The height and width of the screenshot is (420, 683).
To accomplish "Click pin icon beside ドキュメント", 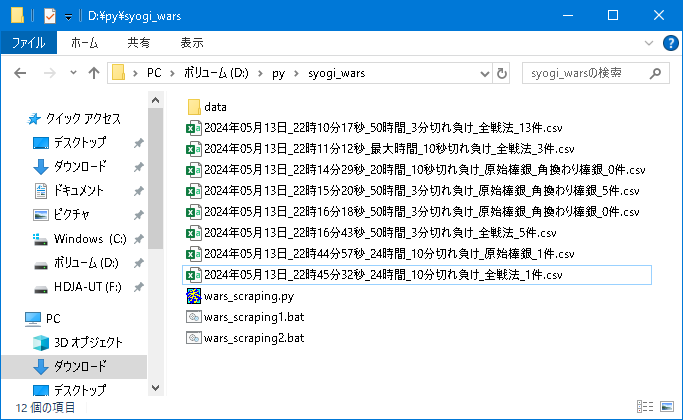I will tap(139, 191).
